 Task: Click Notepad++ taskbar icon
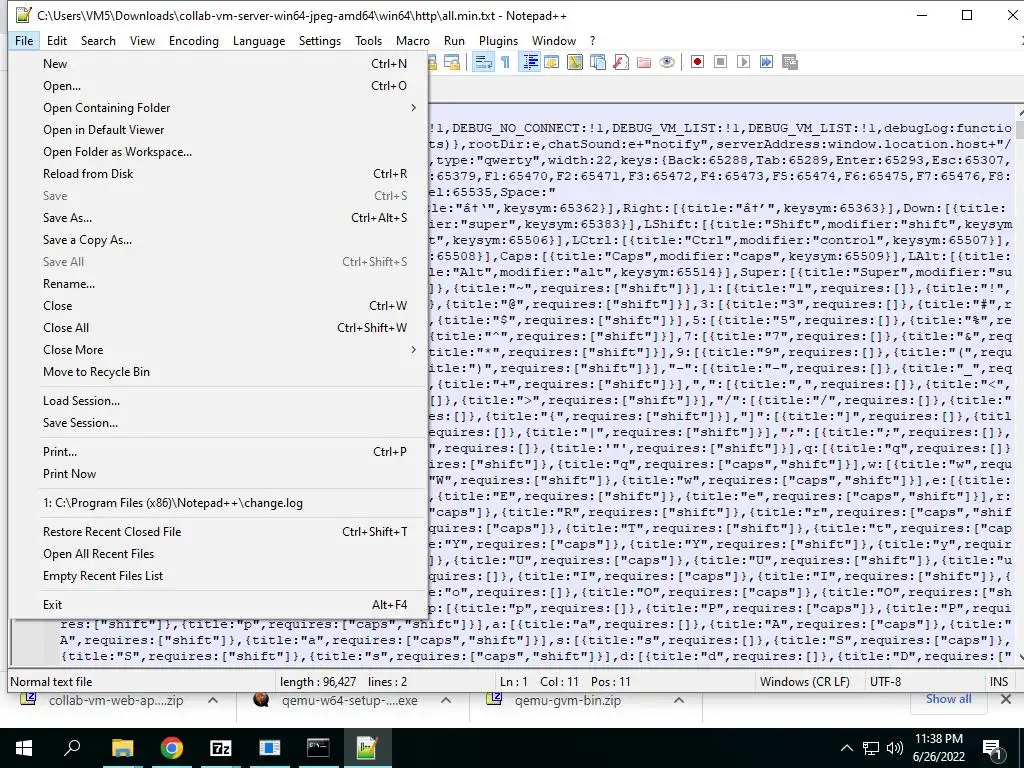[367, 748]
